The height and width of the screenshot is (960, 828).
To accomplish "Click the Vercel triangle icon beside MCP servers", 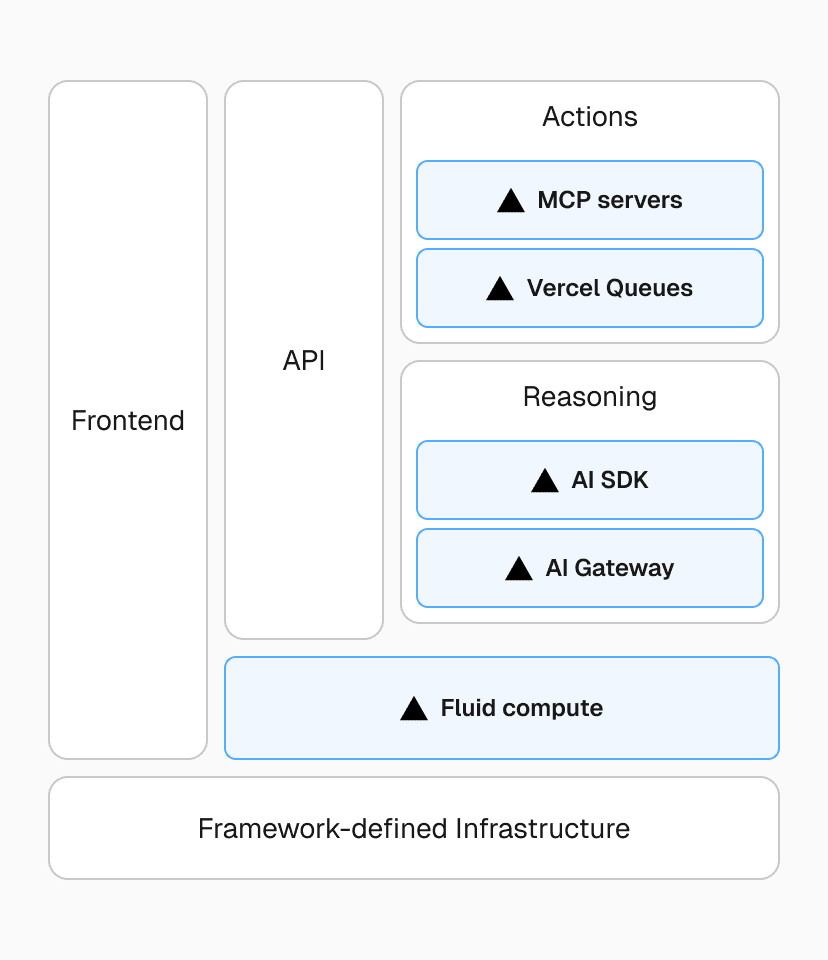I will [x=512, y=200].
